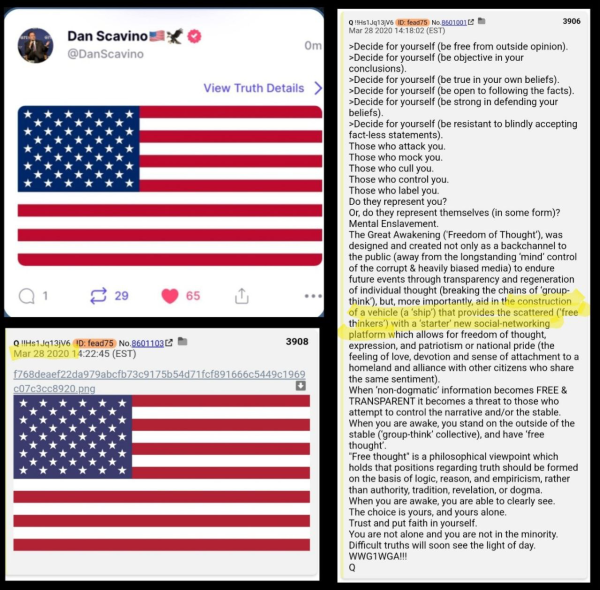Click the verified badge beside Dan Scavino
Screen dimensions: 600x590
pos(198,36)
